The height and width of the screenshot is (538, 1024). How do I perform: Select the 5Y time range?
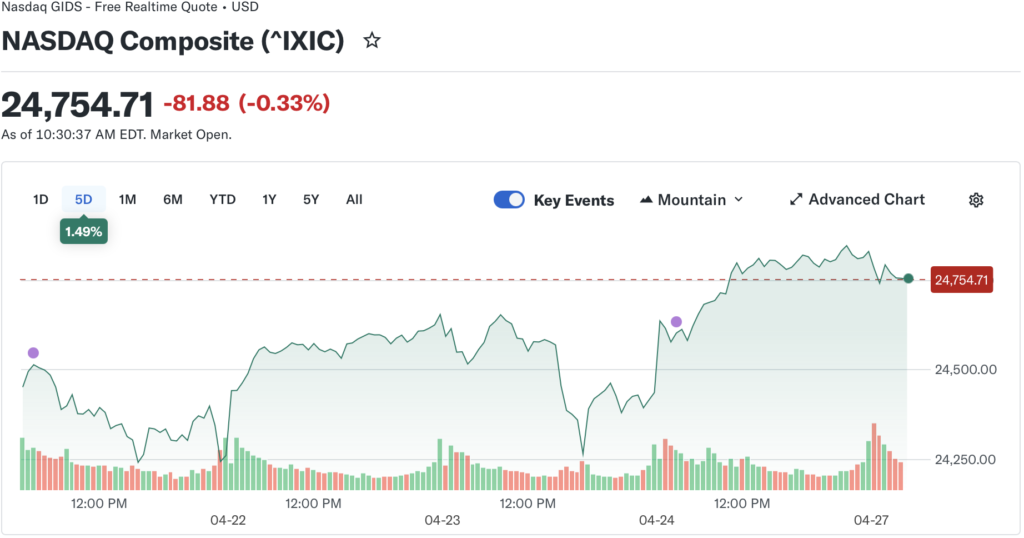(311, 200)
